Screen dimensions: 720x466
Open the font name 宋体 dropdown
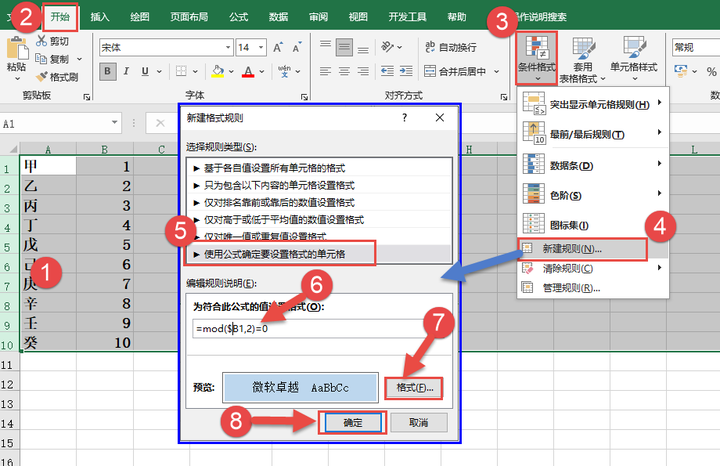228,47
